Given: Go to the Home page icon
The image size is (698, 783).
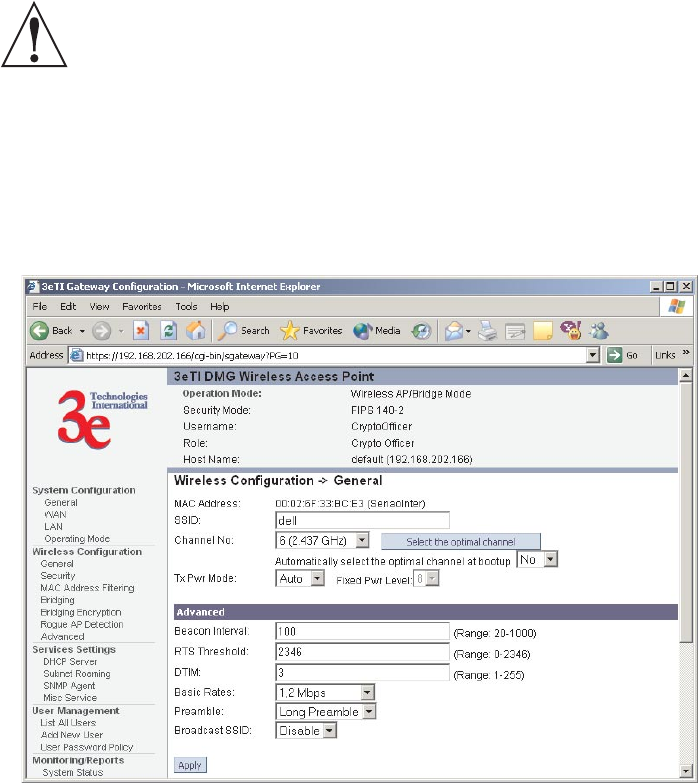Looking at the screenshot, I should [x=196, y=331].
